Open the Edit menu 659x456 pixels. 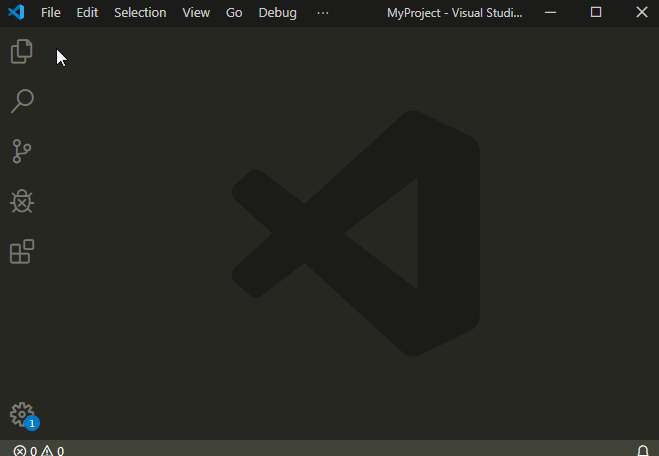[x=87, y=13]
